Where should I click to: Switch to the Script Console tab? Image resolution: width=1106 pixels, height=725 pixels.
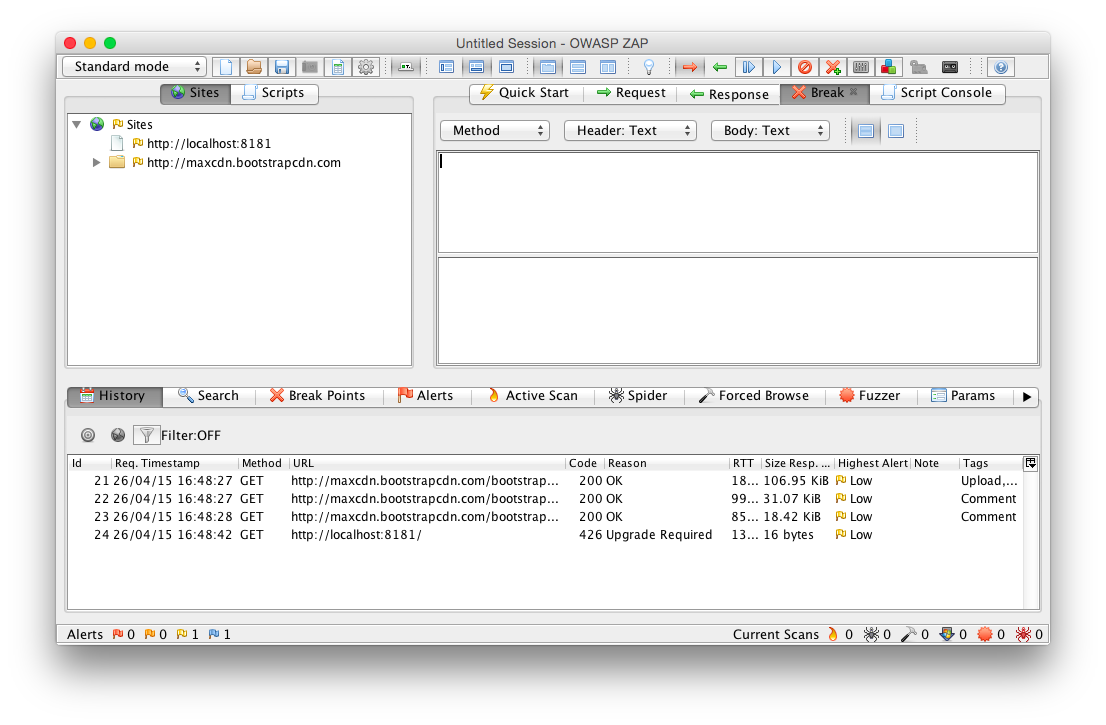pyautogui.click(x=936, y=93)
